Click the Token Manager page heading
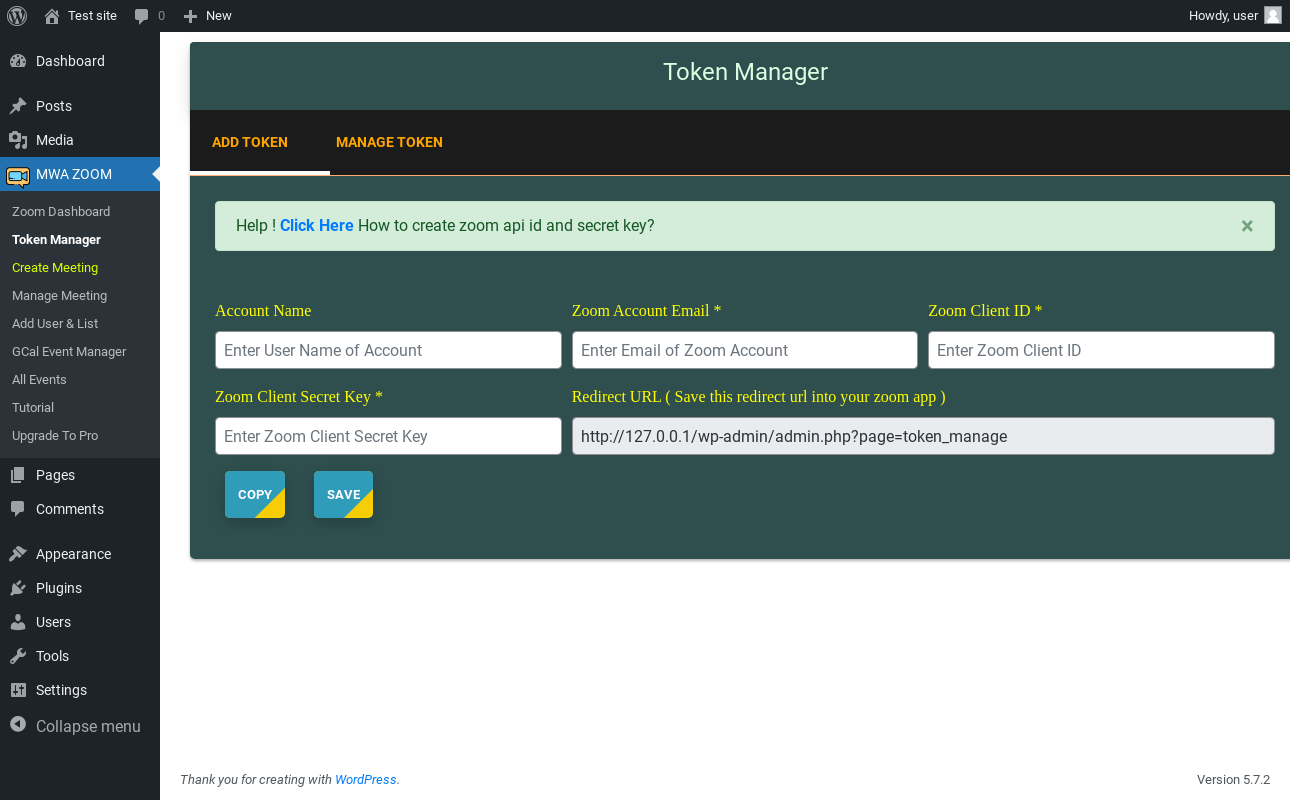The width and height of the screenshot is (1290, 800). 745,72
